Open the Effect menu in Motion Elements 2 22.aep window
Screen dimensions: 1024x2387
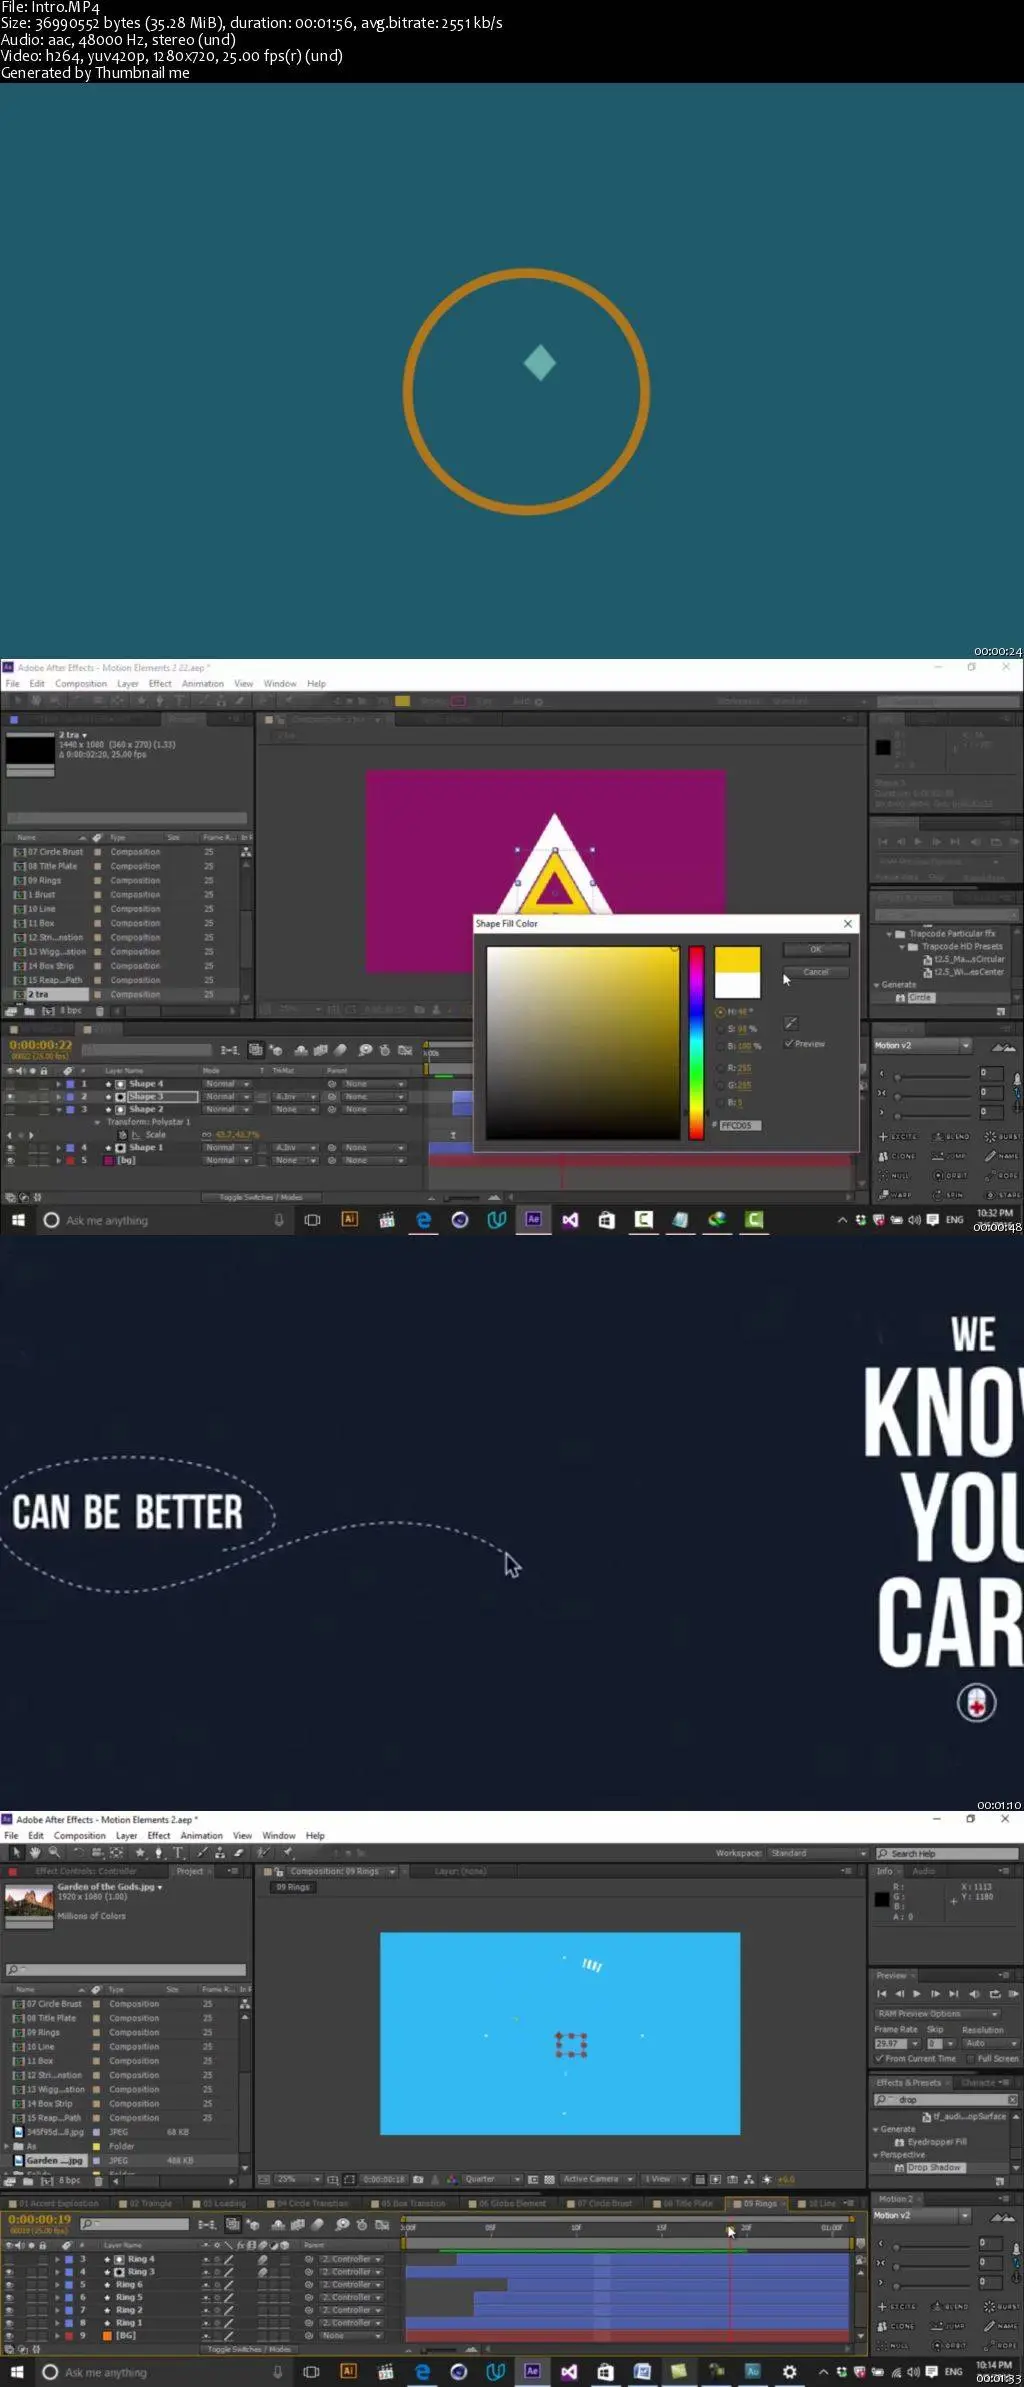click(160, 684)
